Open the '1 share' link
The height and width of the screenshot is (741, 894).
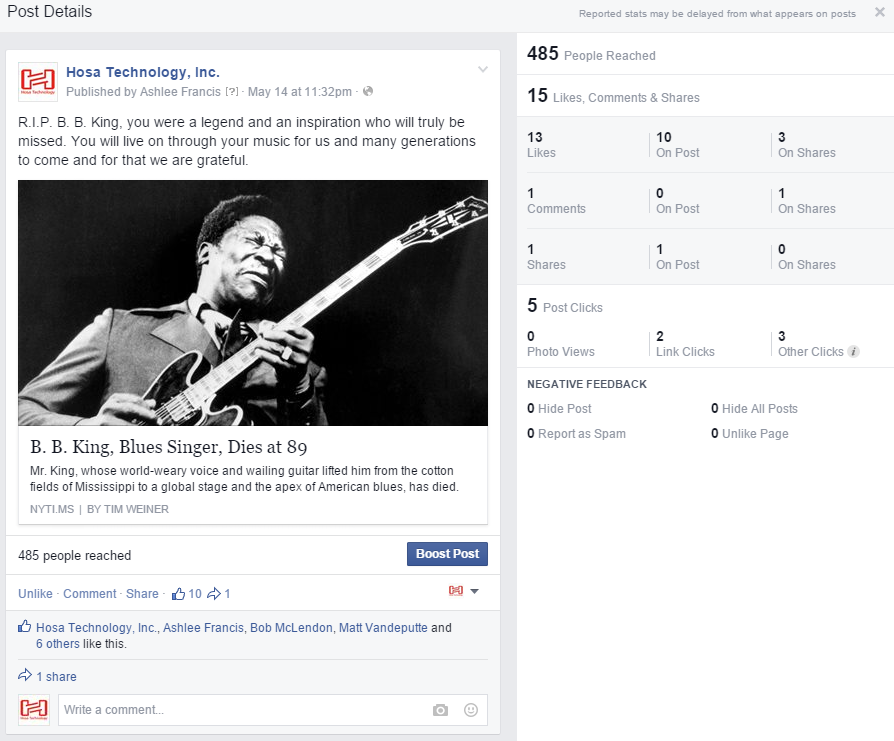(x=56, y=677)
